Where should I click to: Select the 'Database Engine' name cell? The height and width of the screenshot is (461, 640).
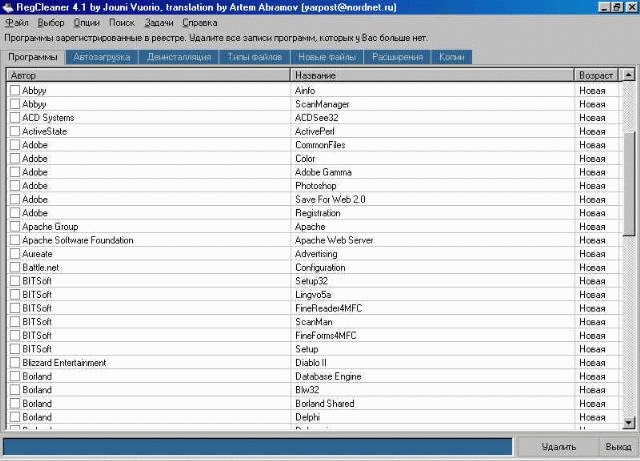[432, 376]
